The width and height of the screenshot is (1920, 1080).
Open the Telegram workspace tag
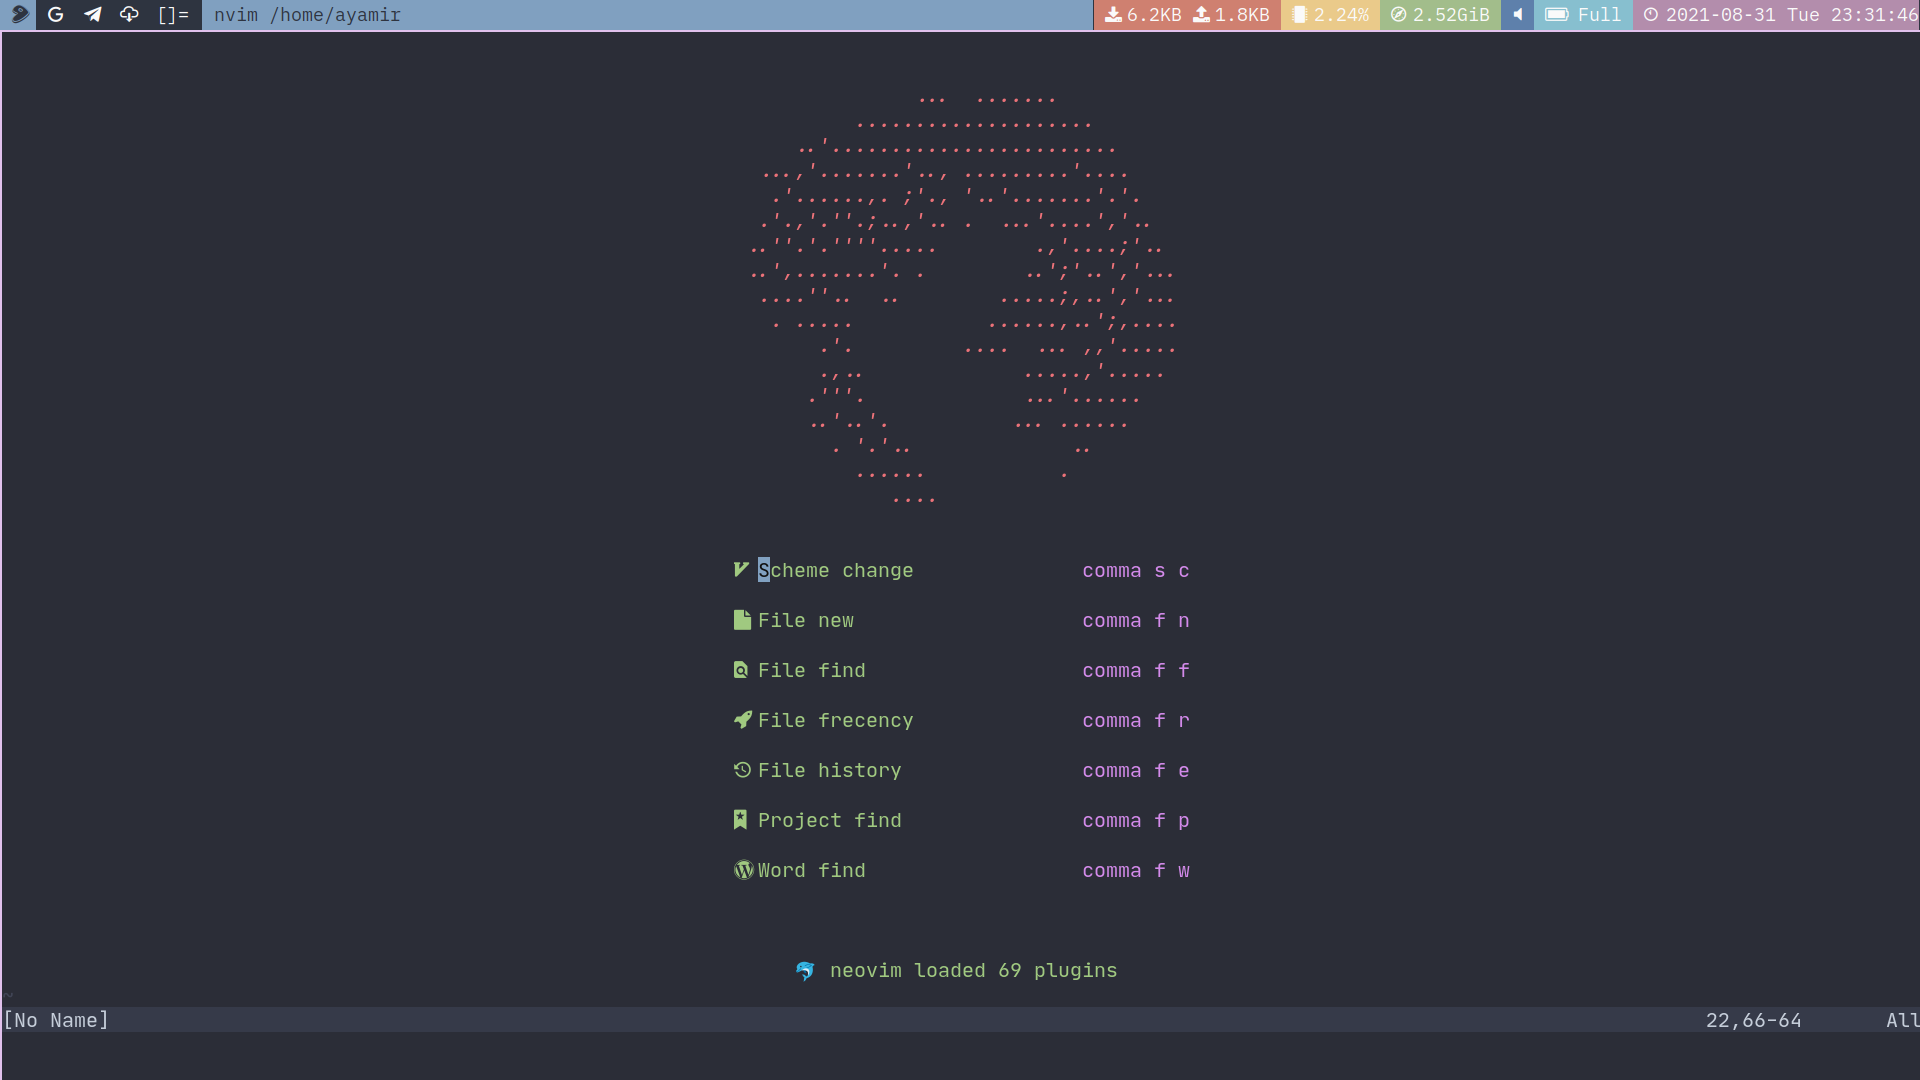93,14
